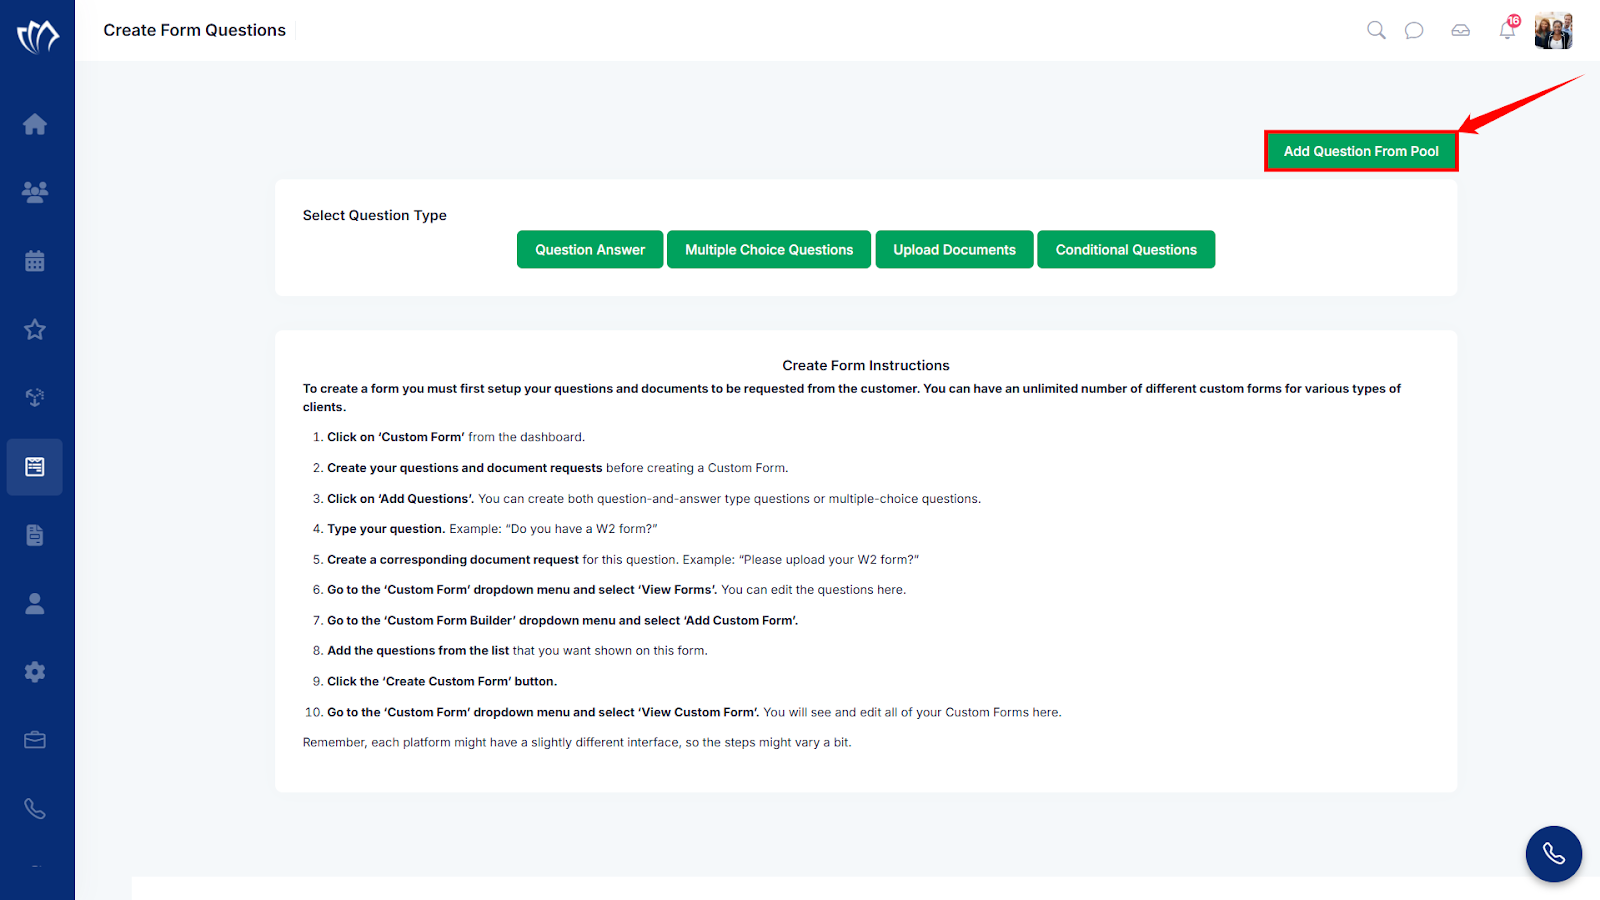Select the highlighted custom form icon in sidebar

(x=35, y=467)
